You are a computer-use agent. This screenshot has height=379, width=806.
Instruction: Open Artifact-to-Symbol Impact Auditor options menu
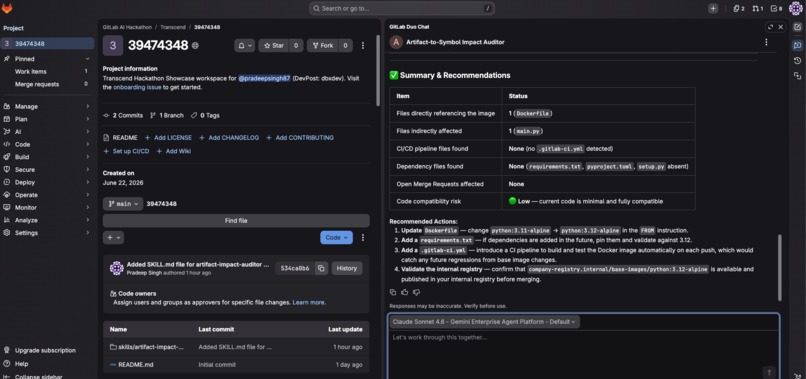(766, 42)
